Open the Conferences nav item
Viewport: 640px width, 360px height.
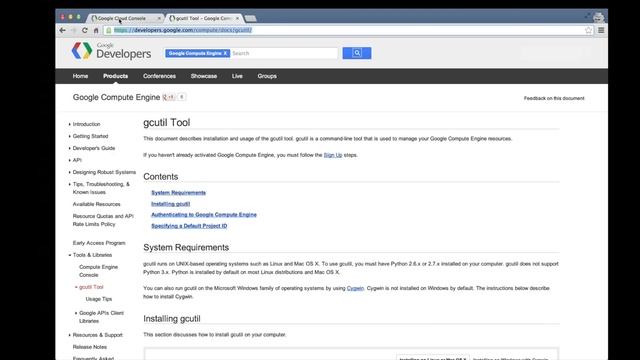160,76
